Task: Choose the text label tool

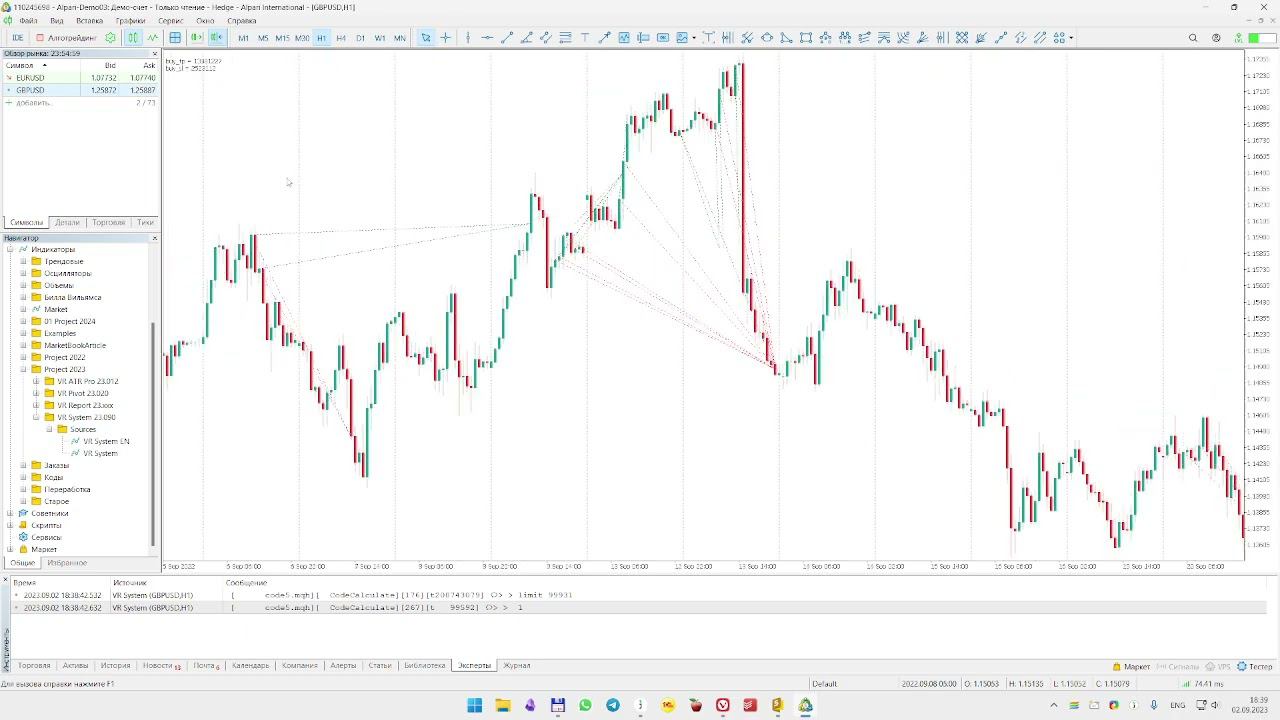Action: pyautogui.click(x=585, y=38)
